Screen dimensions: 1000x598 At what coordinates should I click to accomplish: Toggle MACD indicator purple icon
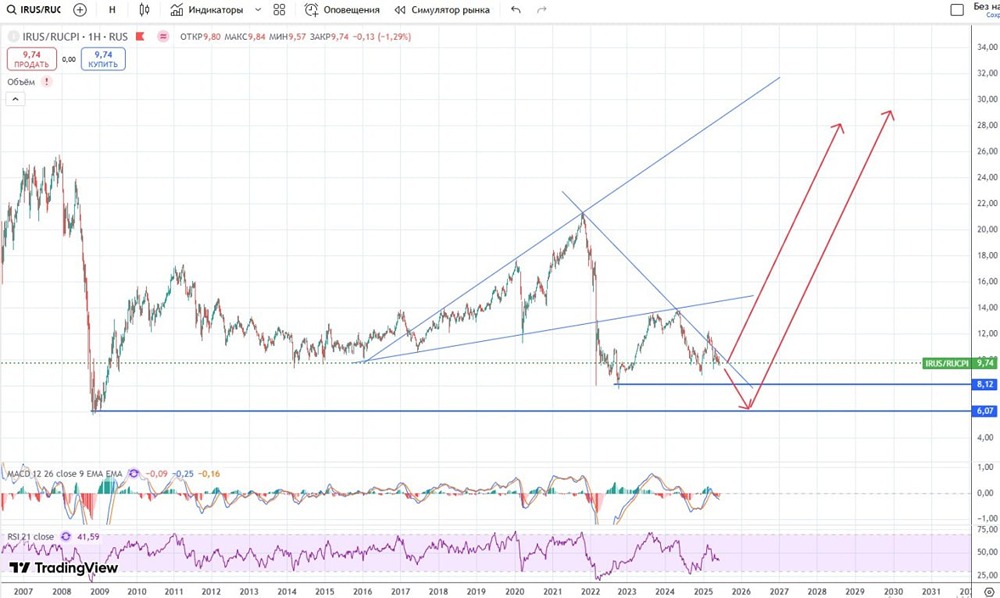133,474
